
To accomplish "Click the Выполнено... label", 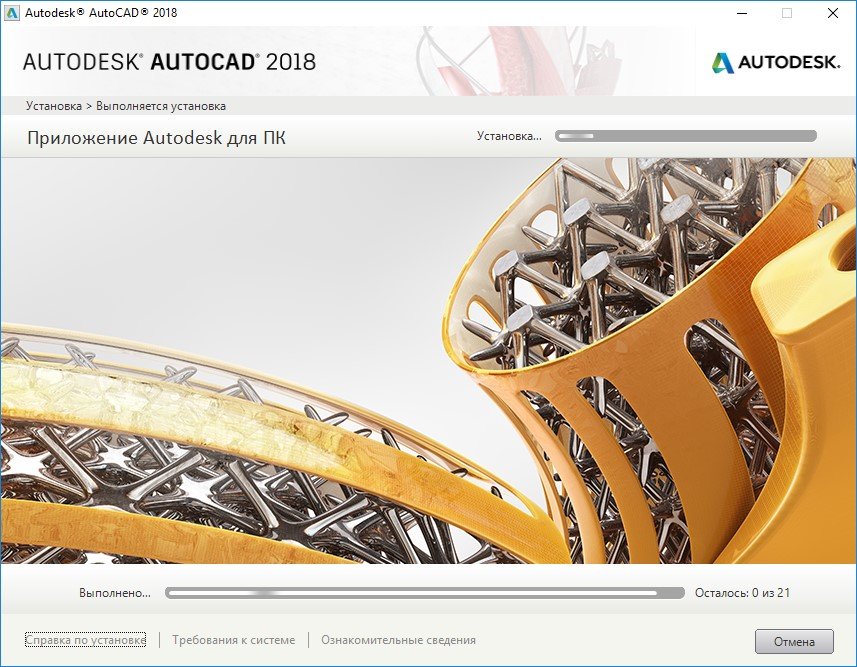I will [x=115, y=593].
